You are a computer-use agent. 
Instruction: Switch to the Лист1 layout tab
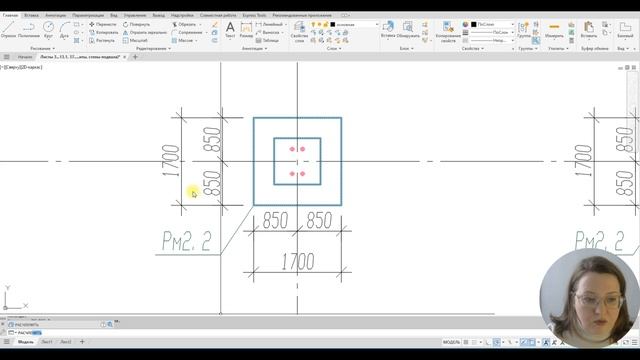[x=47, y=342]
